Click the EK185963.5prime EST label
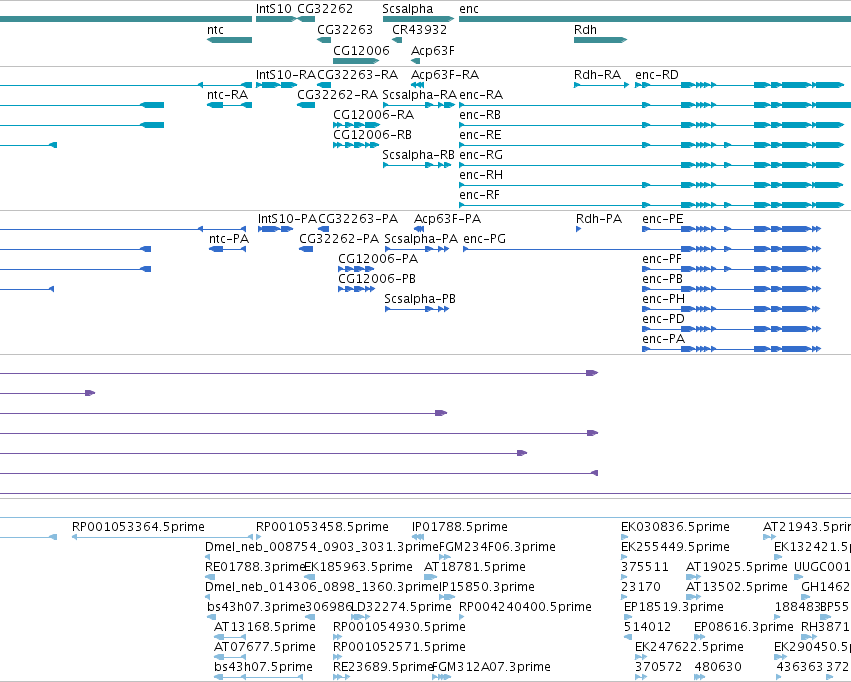The height and width of the screenshot is (682, 851). coord(358,568)
